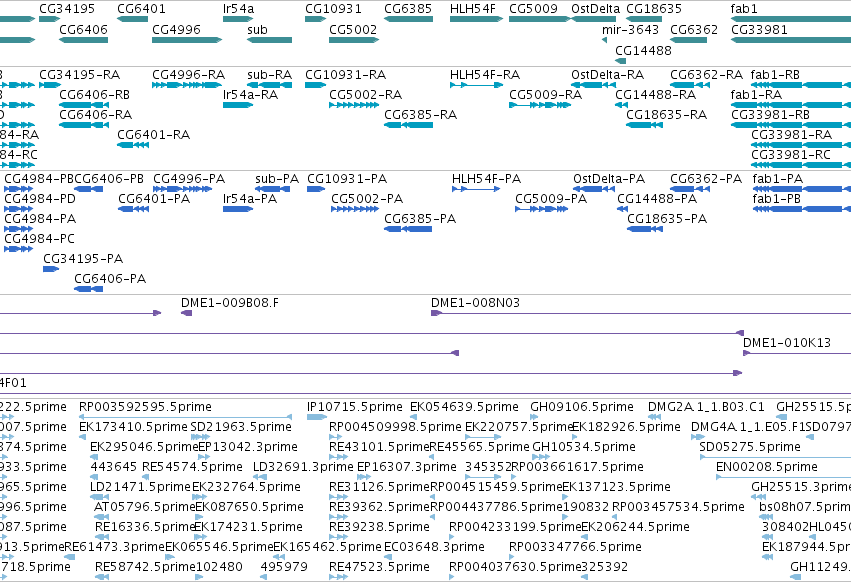Click the CG14488 gene label

coord(643,50)
